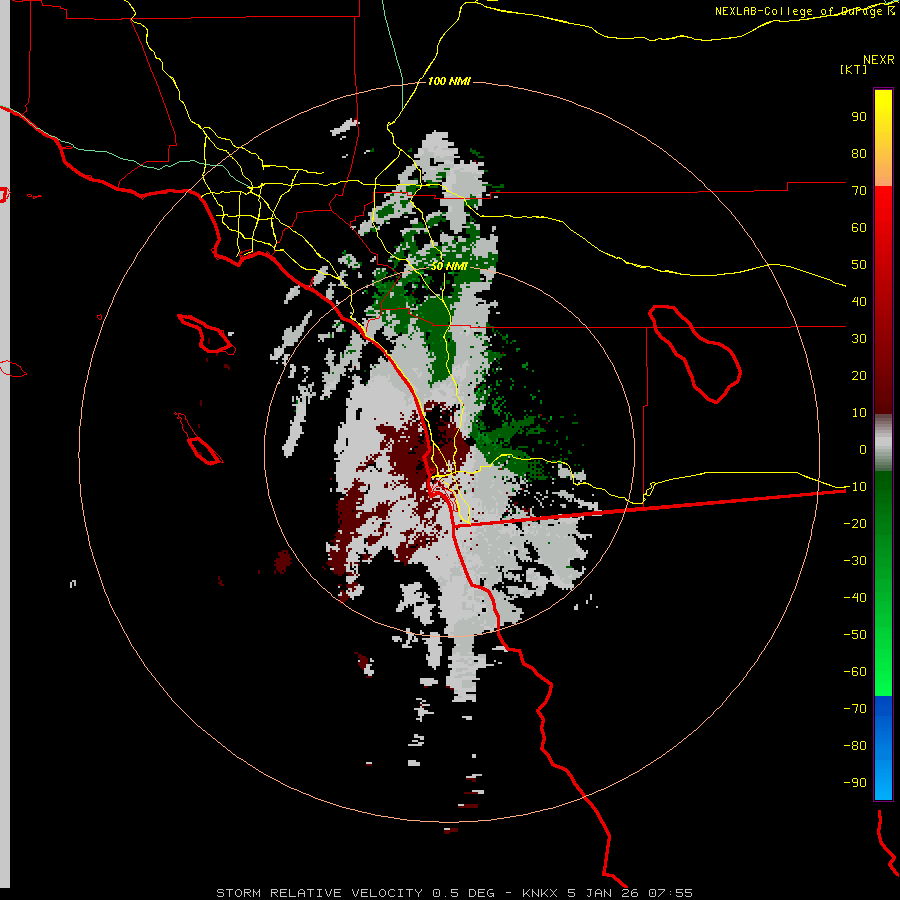
Task: Click the 0.5 DEG elevation text
Action: [463, 893]
